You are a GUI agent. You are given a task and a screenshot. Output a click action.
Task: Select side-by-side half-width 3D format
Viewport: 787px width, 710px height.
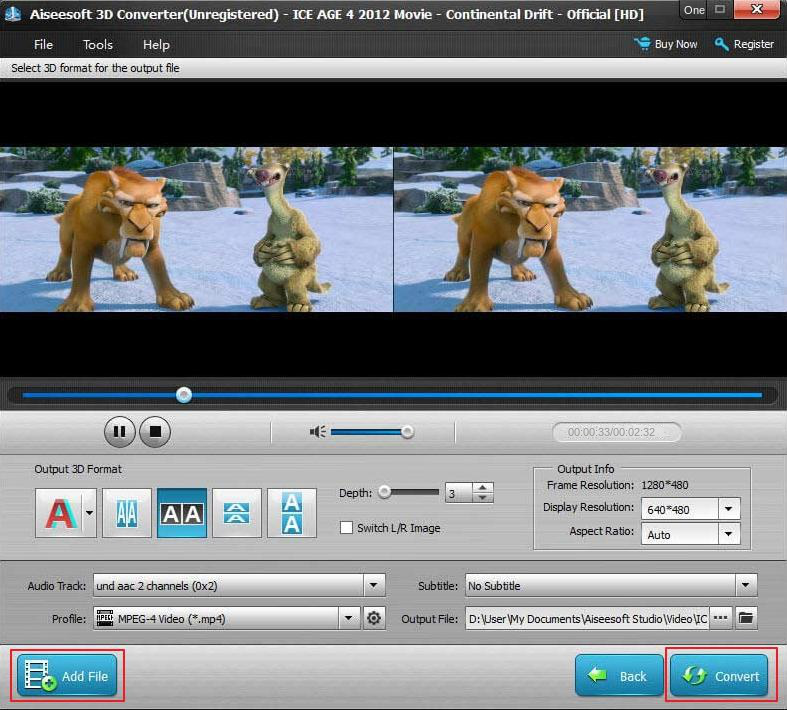click(x=127, y=513)
